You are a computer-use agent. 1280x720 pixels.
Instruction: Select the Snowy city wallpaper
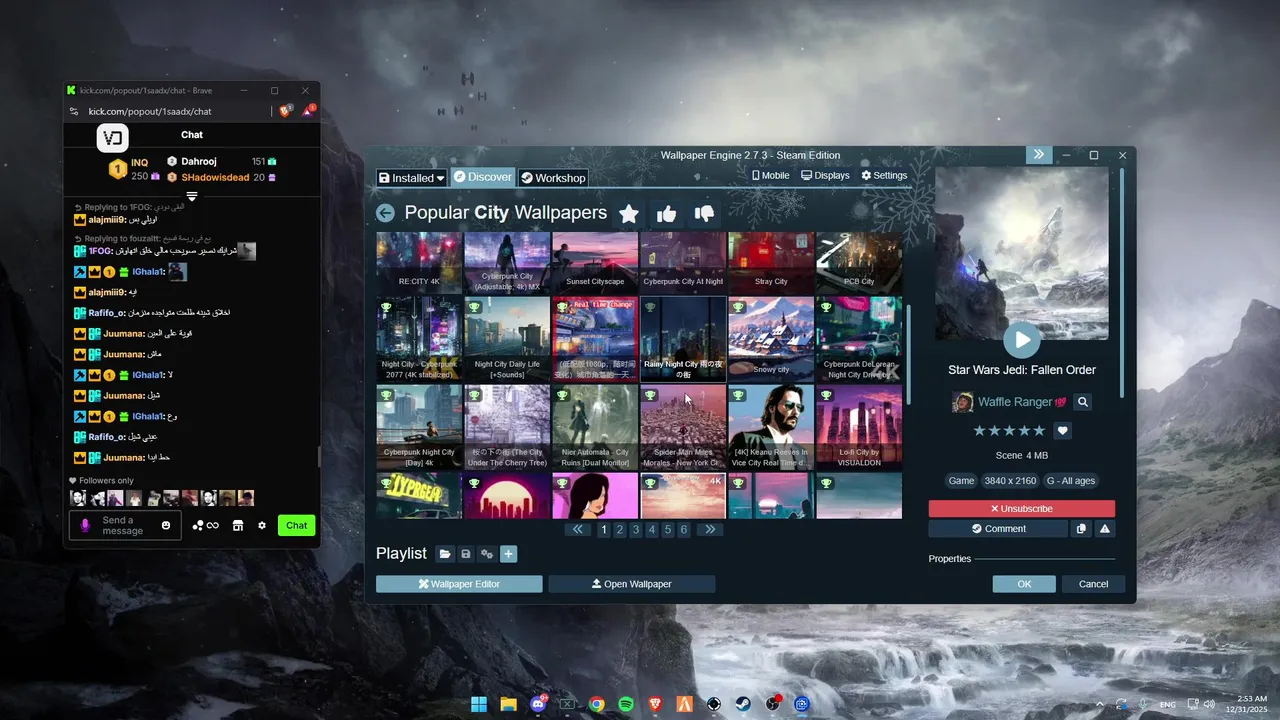(771, 339)
